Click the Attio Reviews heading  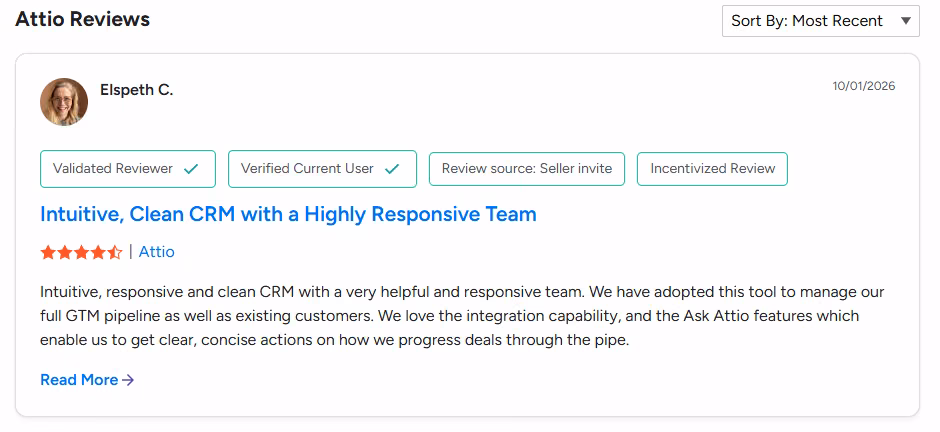pos(83,19)
